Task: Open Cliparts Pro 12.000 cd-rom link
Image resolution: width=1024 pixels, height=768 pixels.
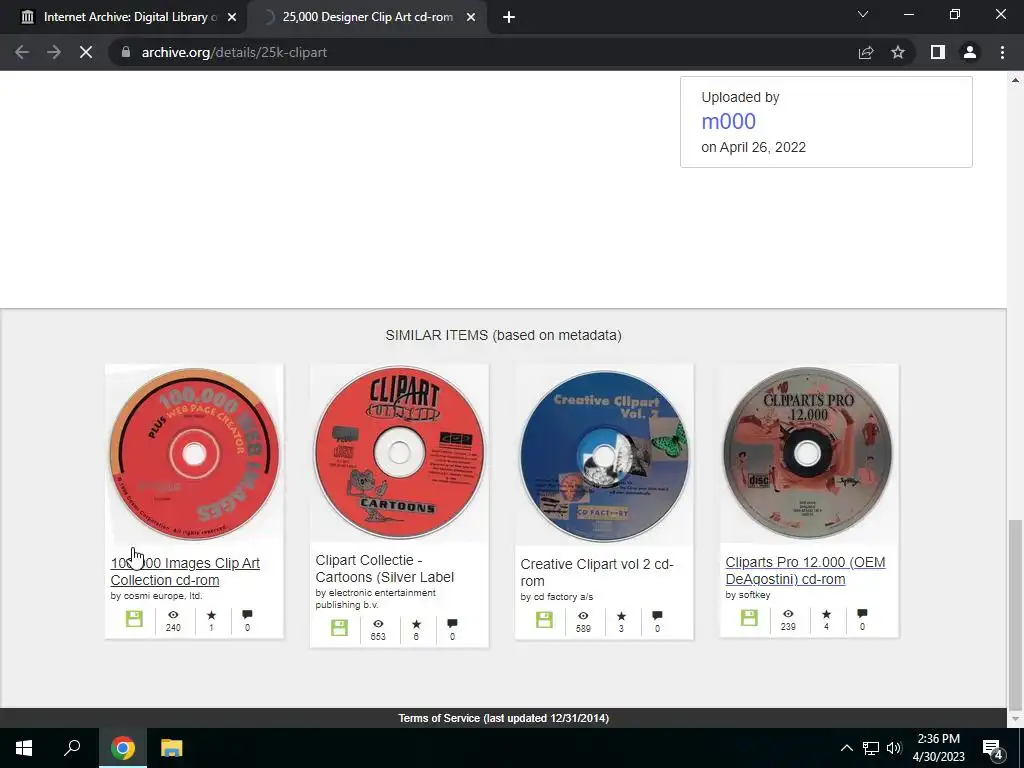Action: point(805,571)
